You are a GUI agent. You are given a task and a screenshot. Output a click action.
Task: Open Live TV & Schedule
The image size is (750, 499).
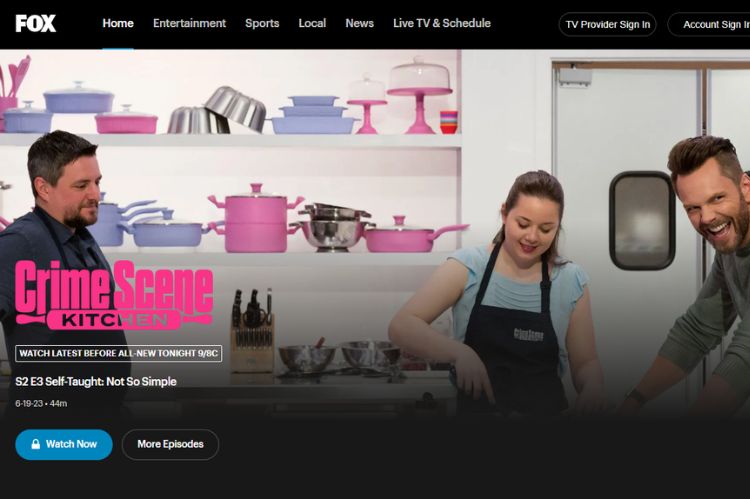pos(442,23)
